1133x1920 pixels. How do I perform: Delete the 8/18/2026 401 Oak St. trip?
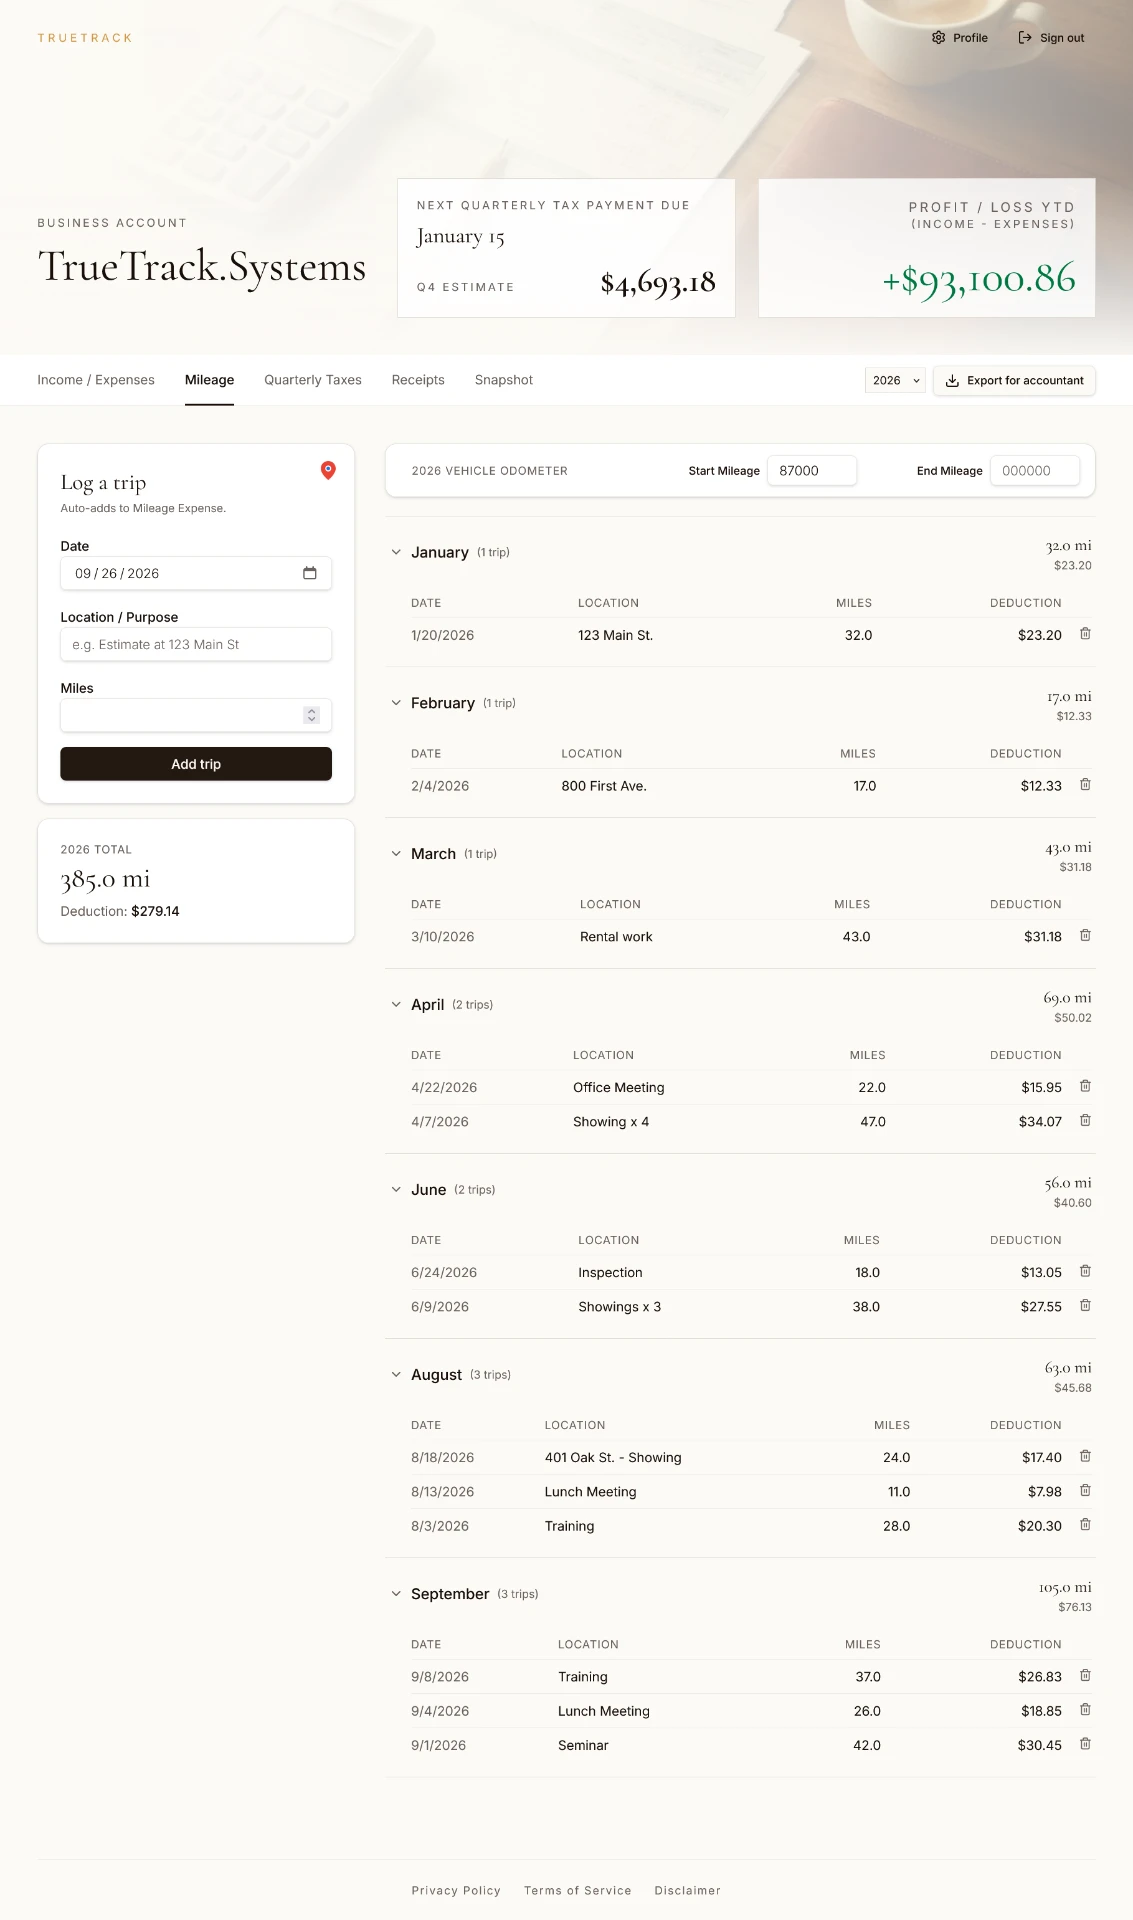(1085, 1456)
